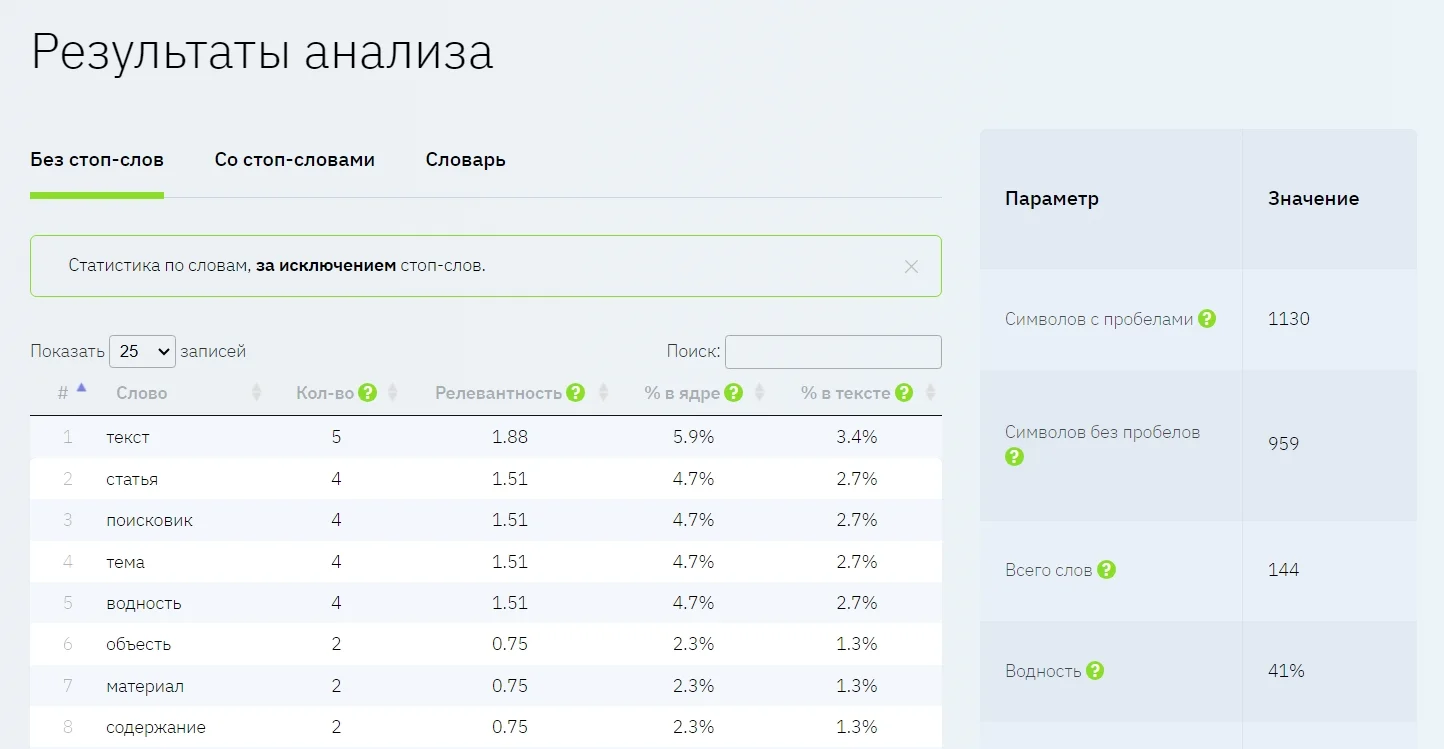Screen dimensions: 1444x749
Task: Click help icon next to % в ядре
Action: (734, 393)
